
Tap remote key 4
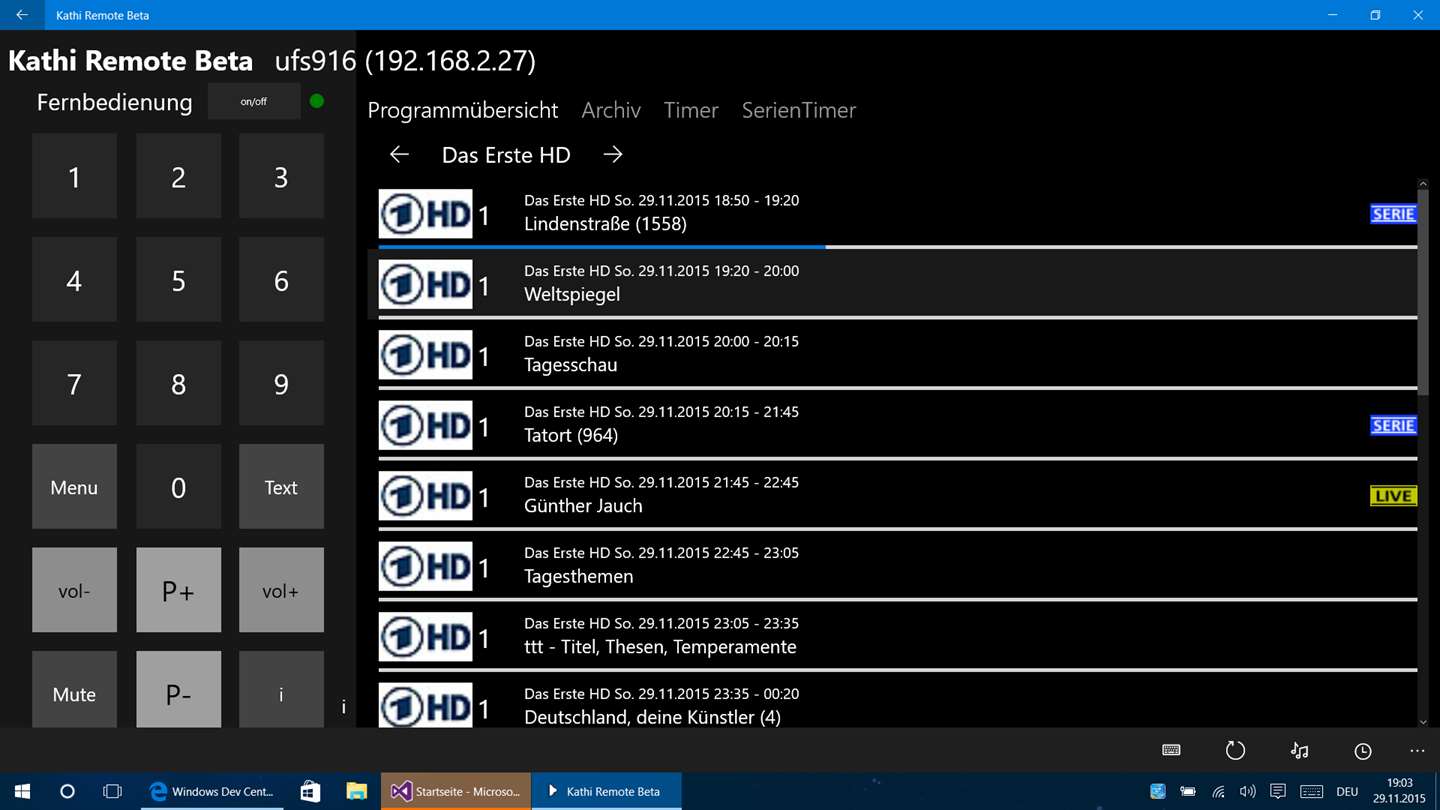pos(74,280)
